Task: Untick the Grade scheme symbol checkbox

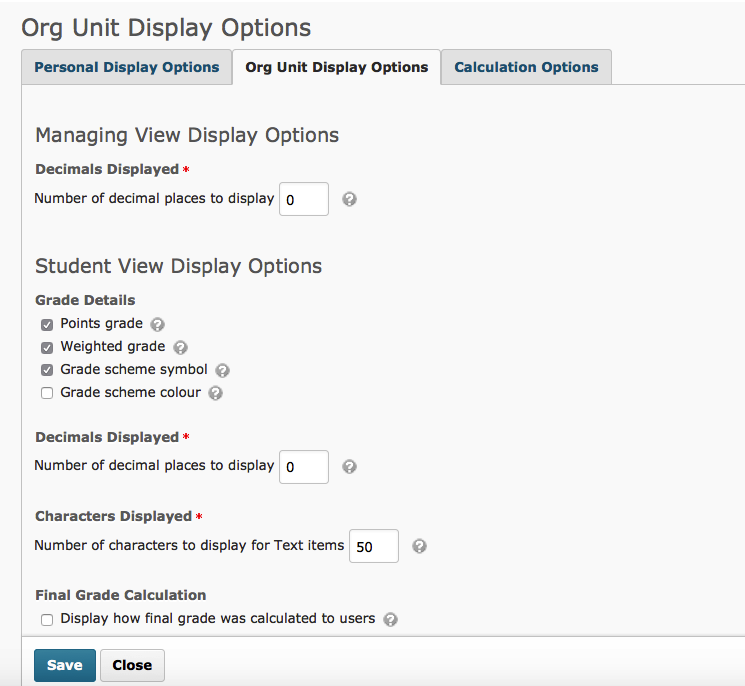Action: point(47,370)
